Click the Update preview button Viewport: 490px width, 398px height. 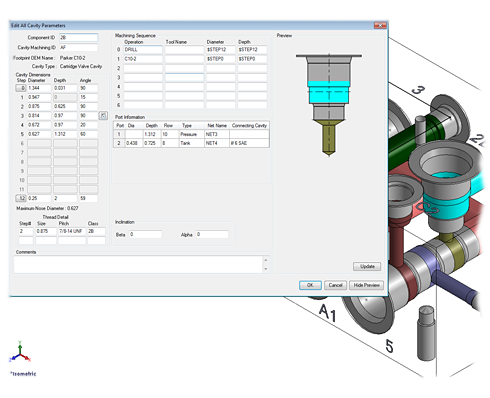point(367,266)
